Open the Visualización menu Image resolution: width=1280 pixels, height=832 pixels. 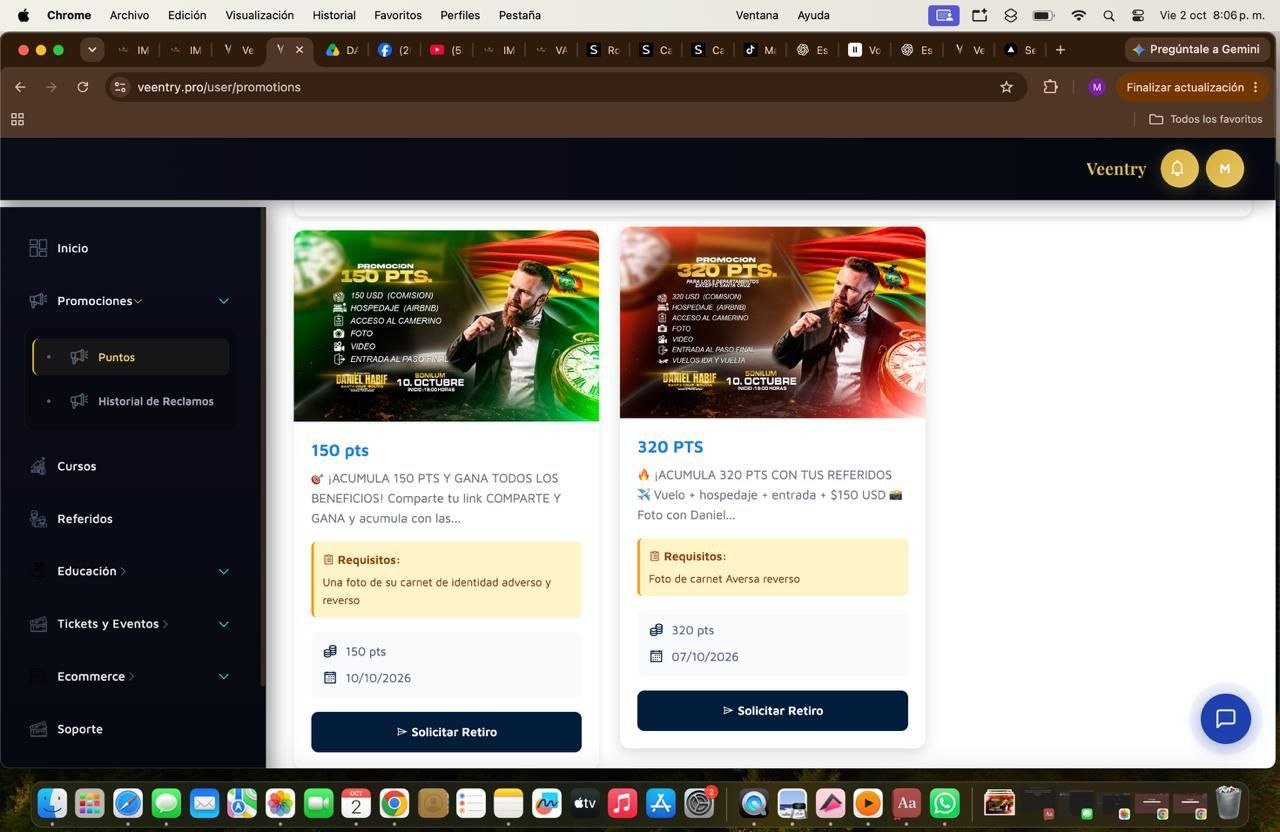(260, 15)
